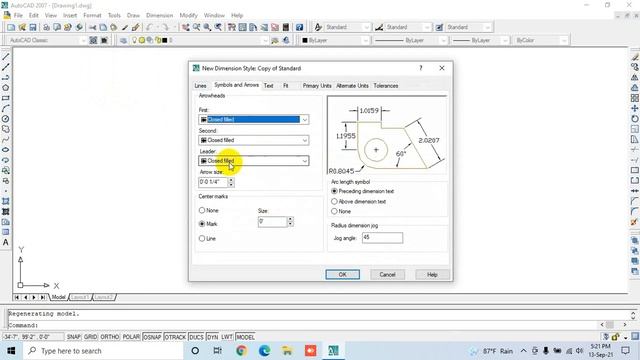
Task: Open the QuickCalc calculator icon
Action: pos(286,27)
